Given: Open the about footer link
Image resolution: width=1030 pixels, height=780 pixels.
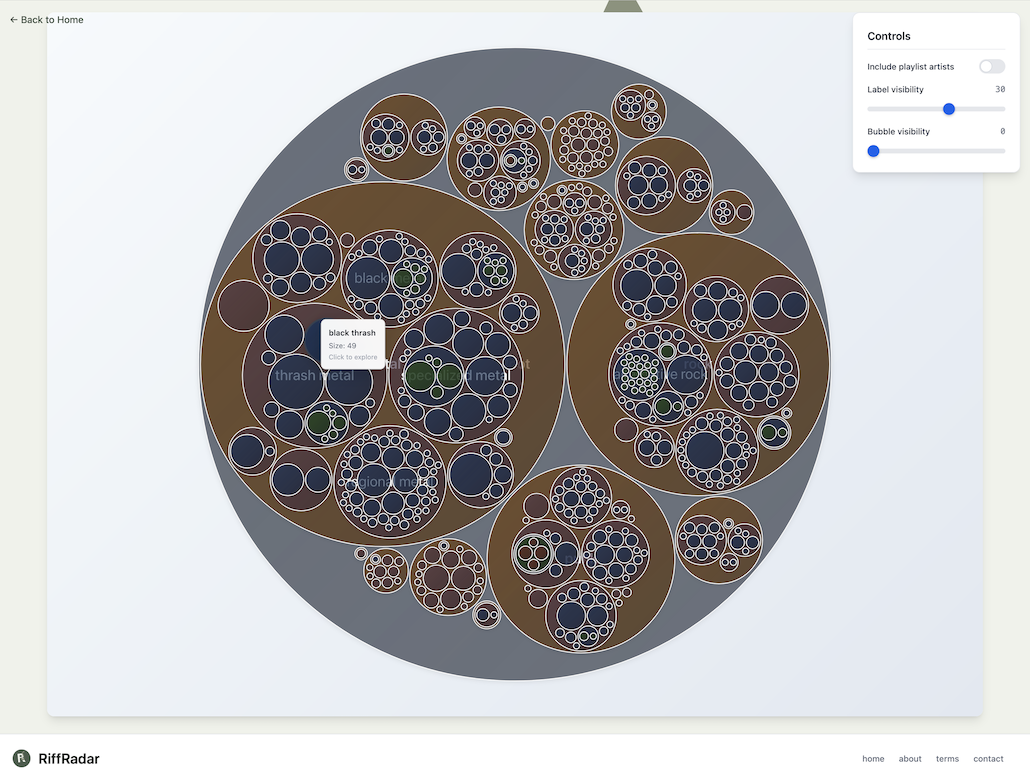Looking at the screenshot, I should [x=910, y=758].
